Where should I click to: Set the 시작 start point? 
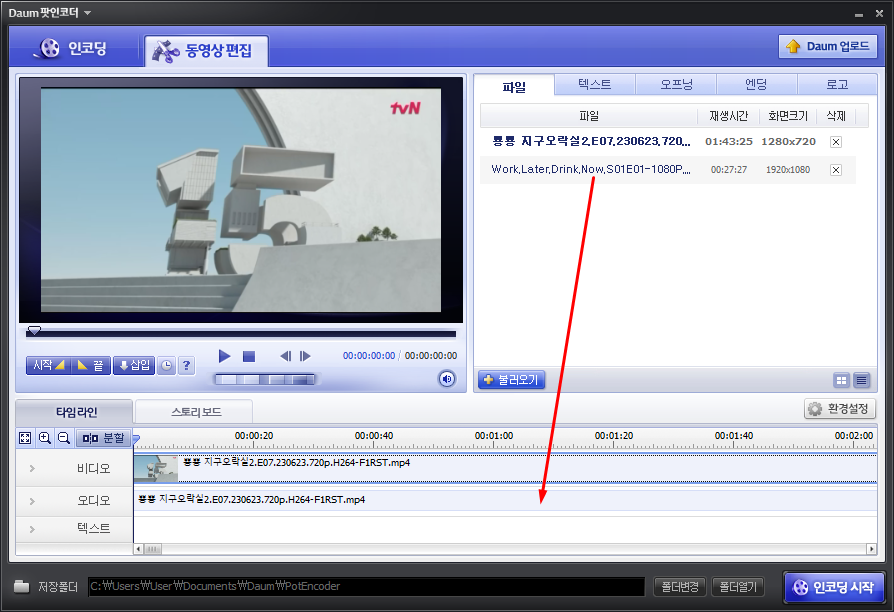[48, 365]
